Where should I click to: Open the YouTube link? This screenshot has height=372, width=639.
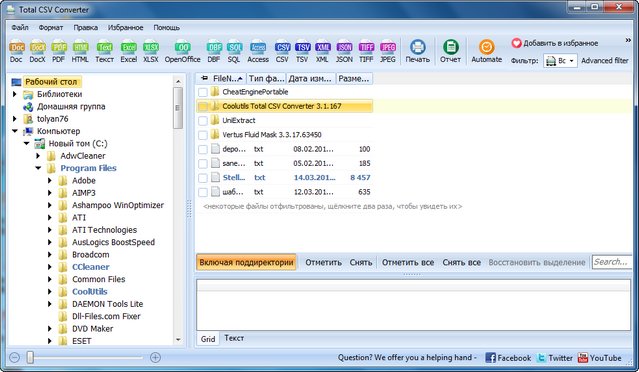point(599,358)
